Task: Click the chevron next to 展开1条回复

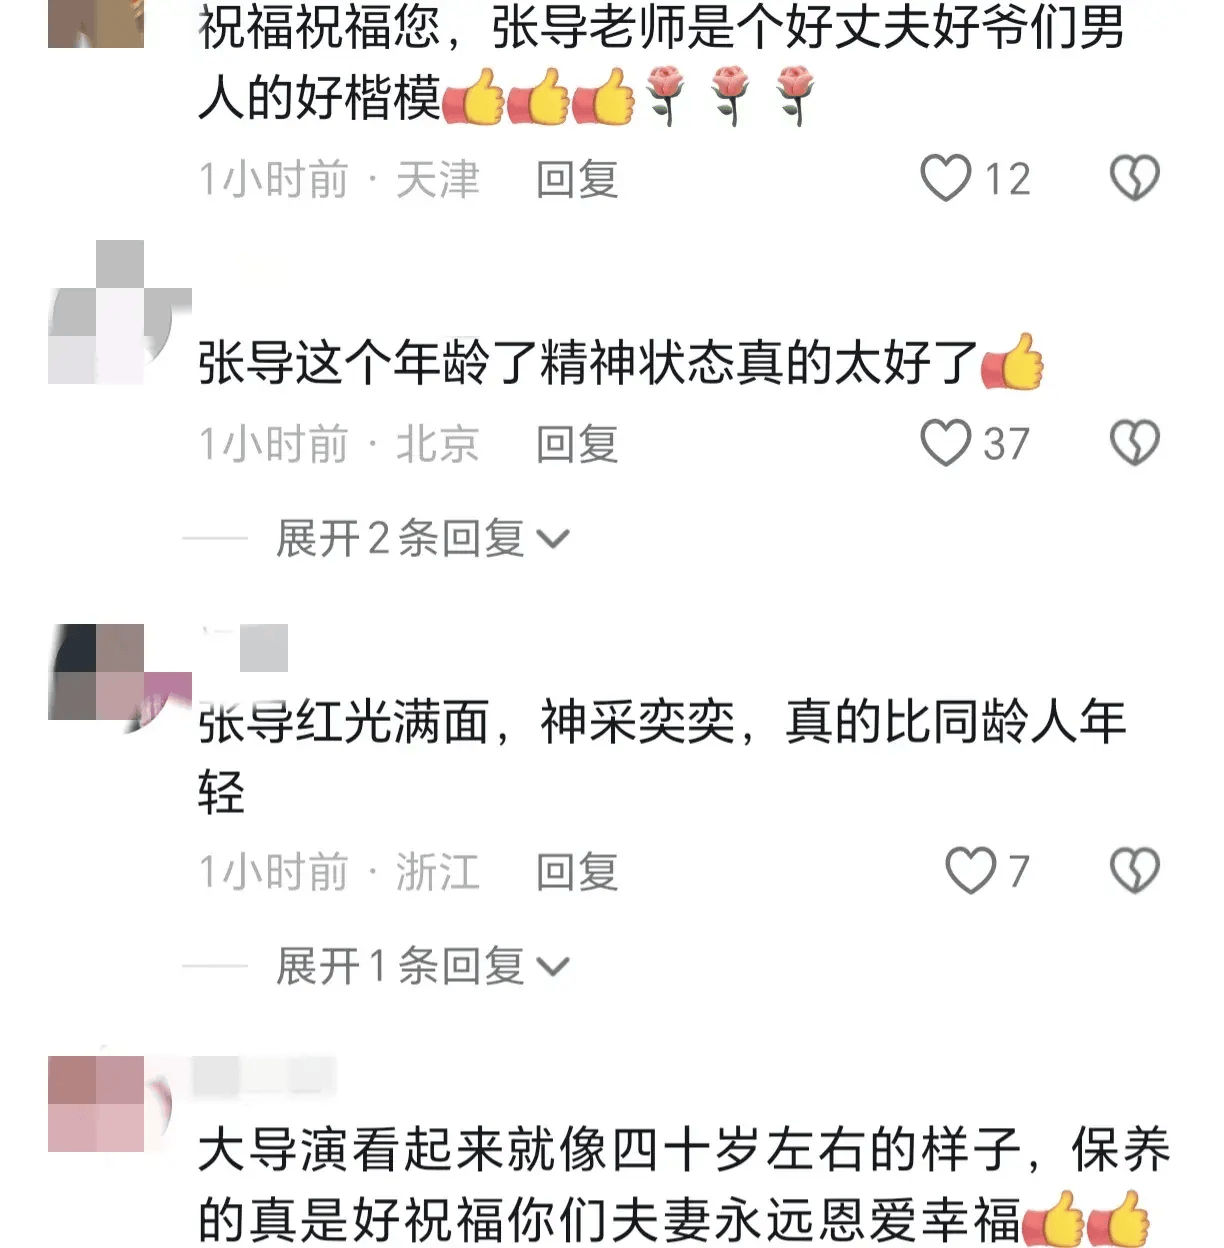Action: click(553, 967)
